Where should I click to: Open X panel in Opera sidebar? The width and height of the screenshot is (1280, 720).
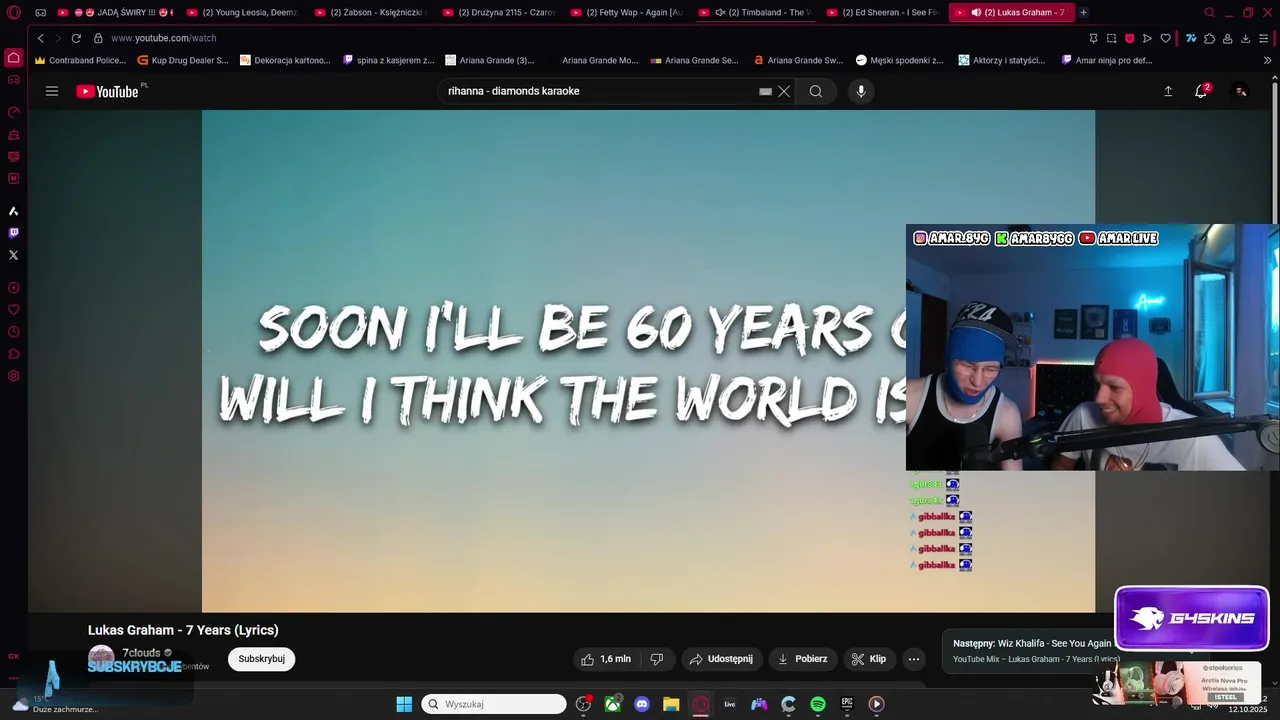(13, 255)
